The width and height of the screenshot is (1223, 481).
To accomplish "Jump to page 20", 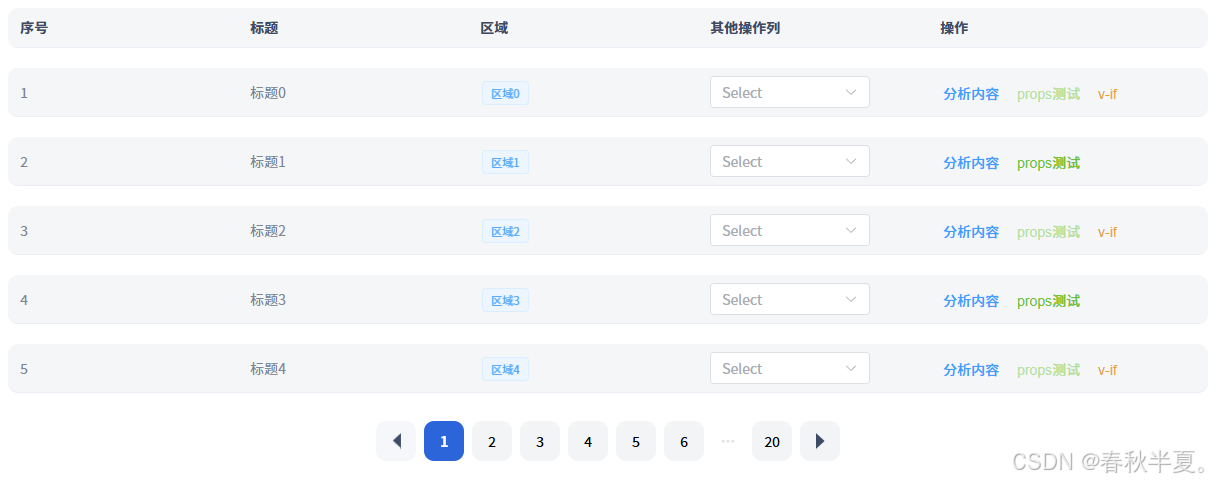I will (x=772, y=441).
